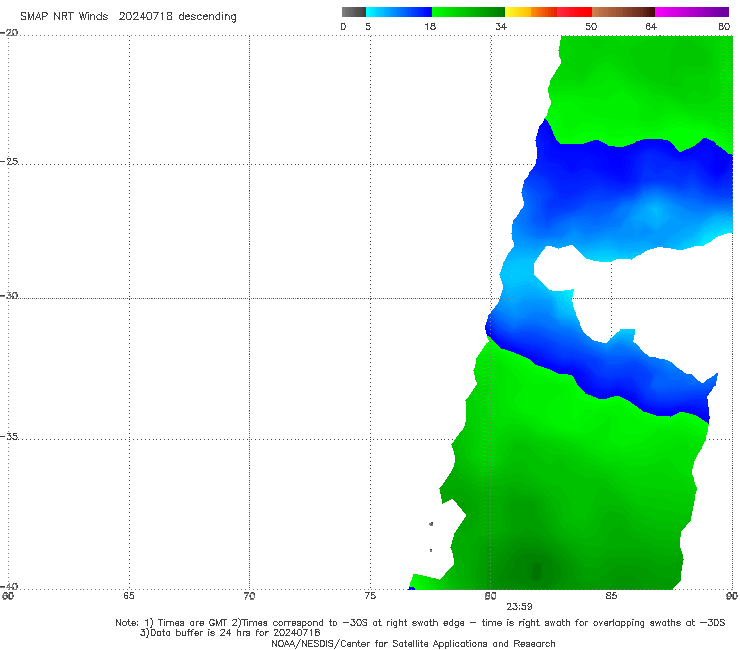
Task: Click the NOAA/NESDIS credit line
Action: tap(413, 643)
